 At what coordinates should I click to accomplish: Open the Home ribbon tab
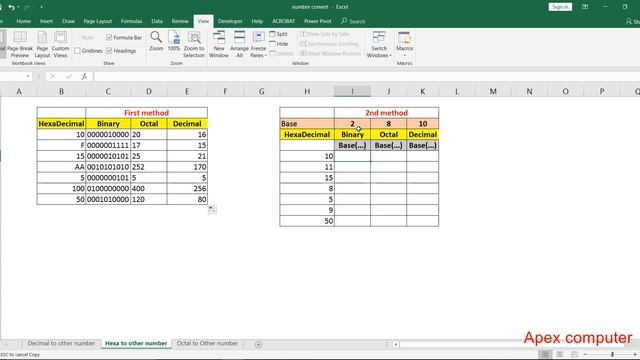tap(23, 21)
